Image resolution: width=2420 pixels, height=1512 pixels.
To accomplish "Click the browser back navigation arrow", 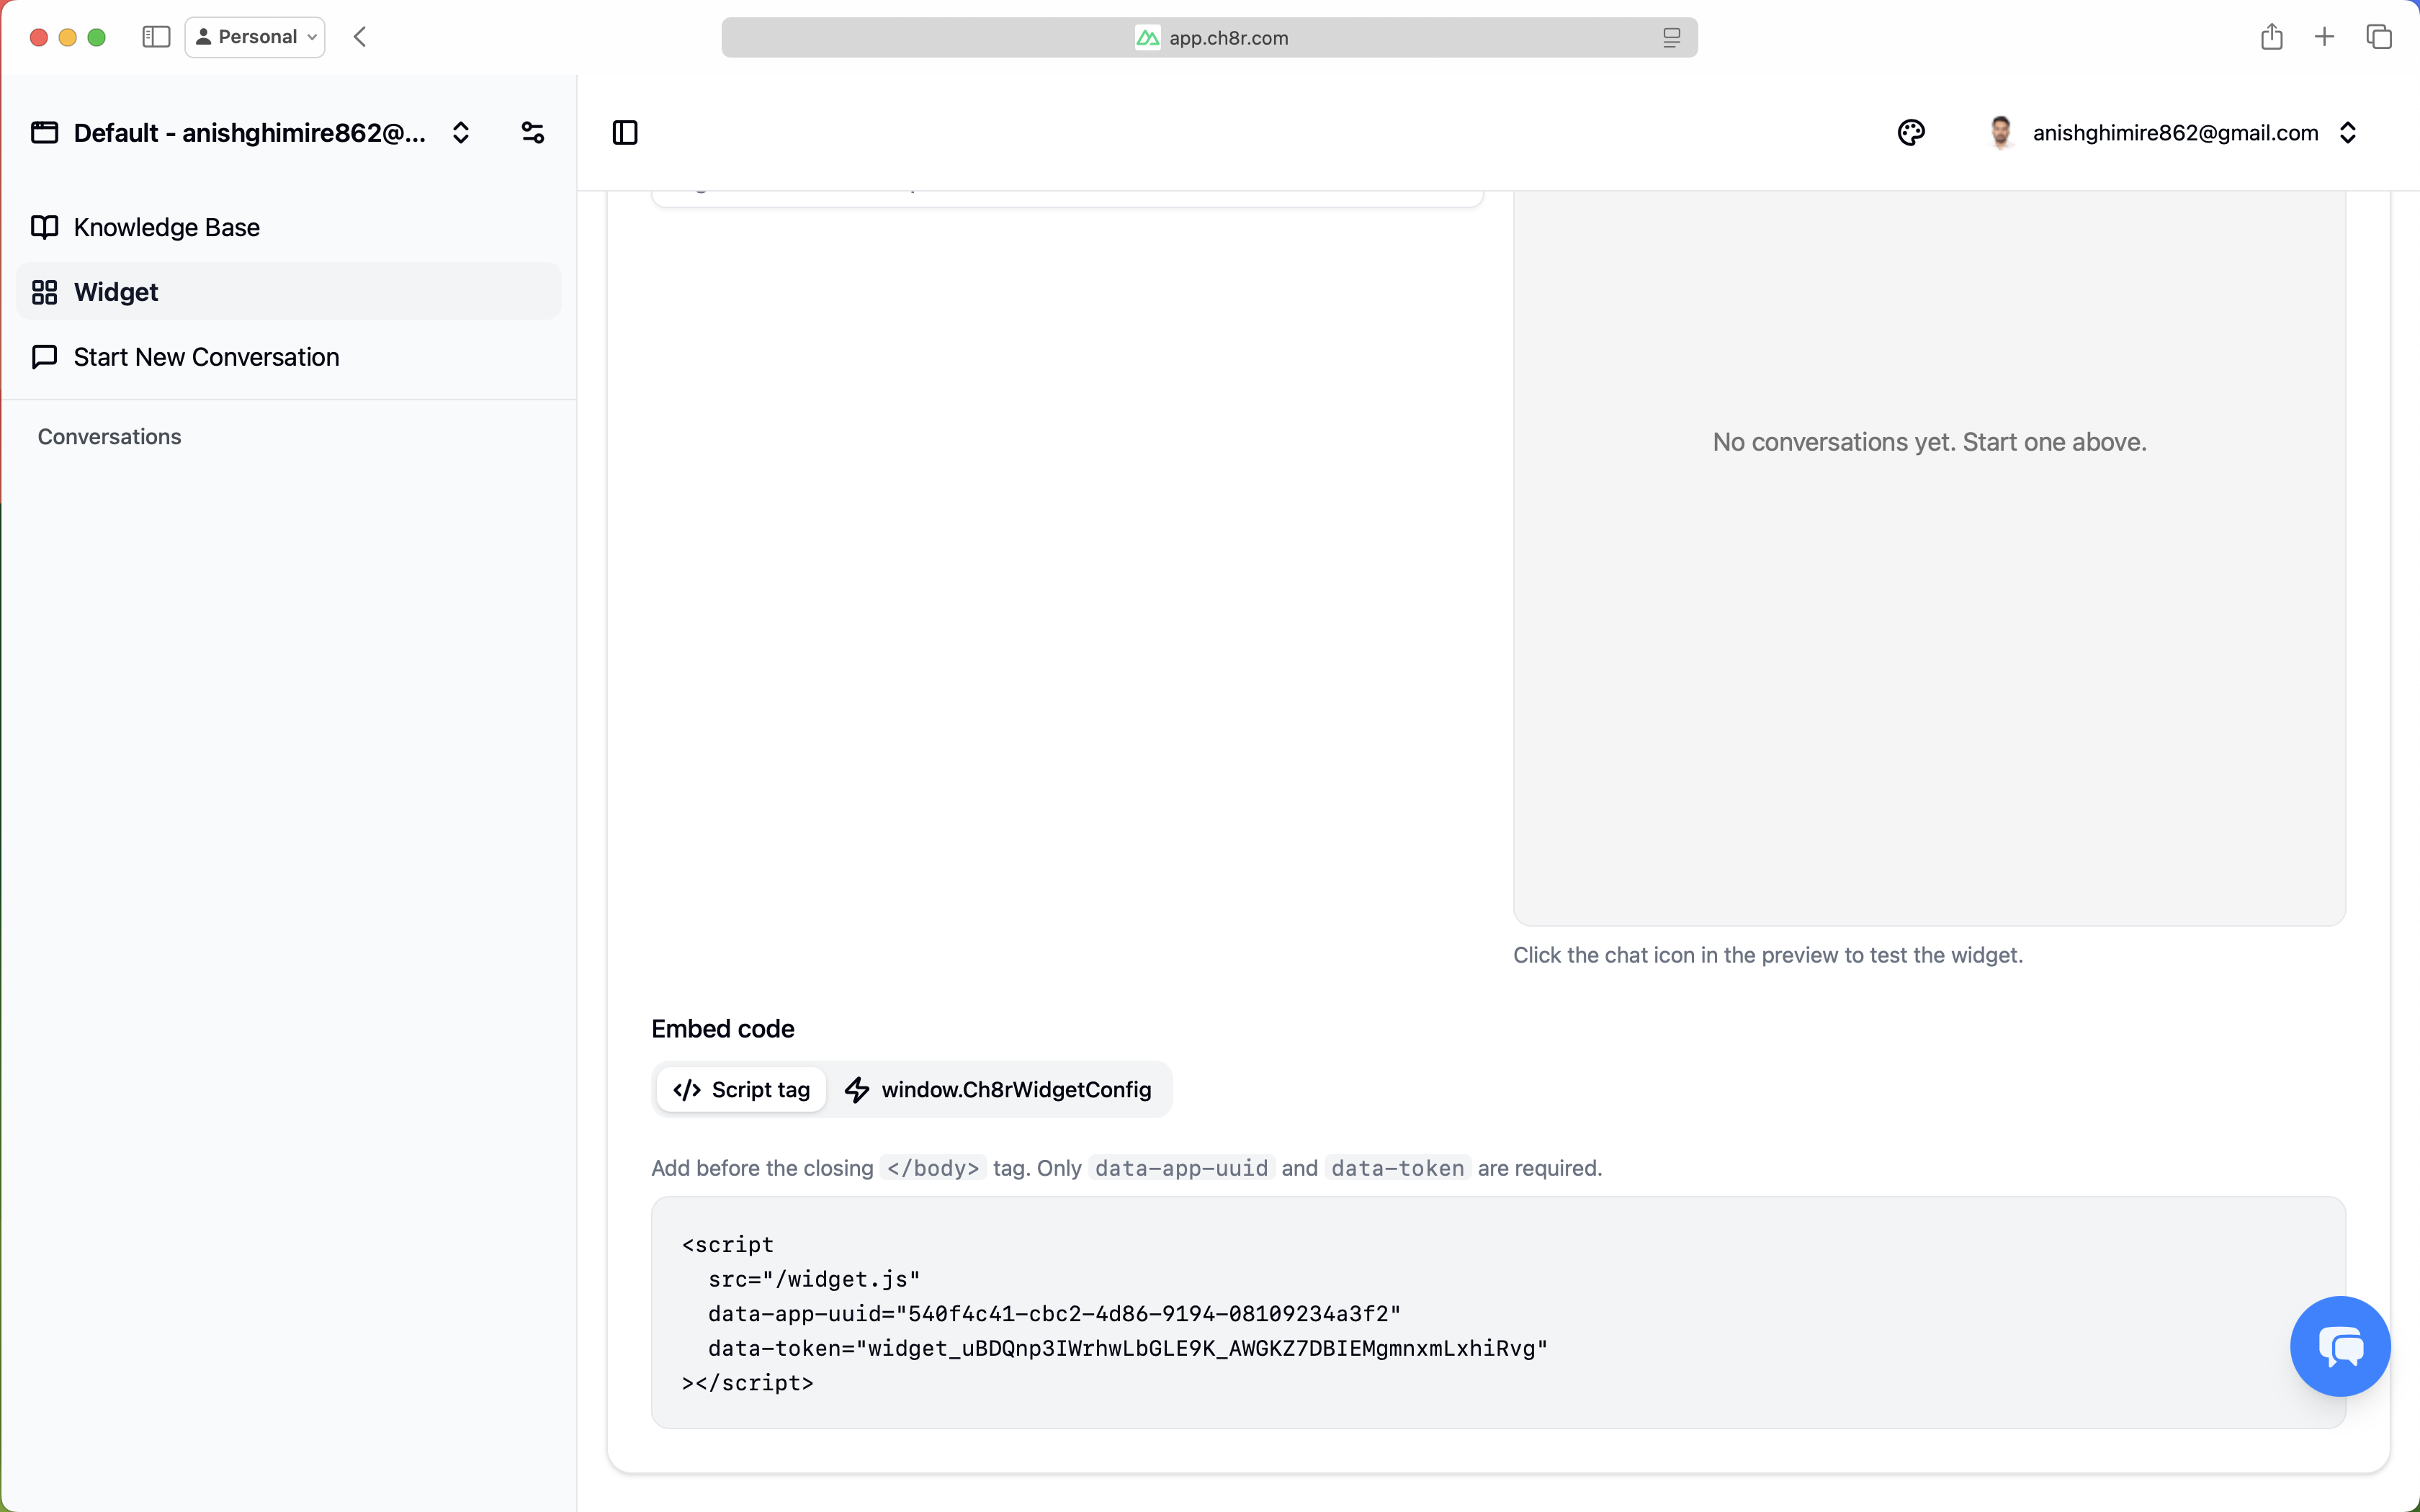I will [359, 37].
